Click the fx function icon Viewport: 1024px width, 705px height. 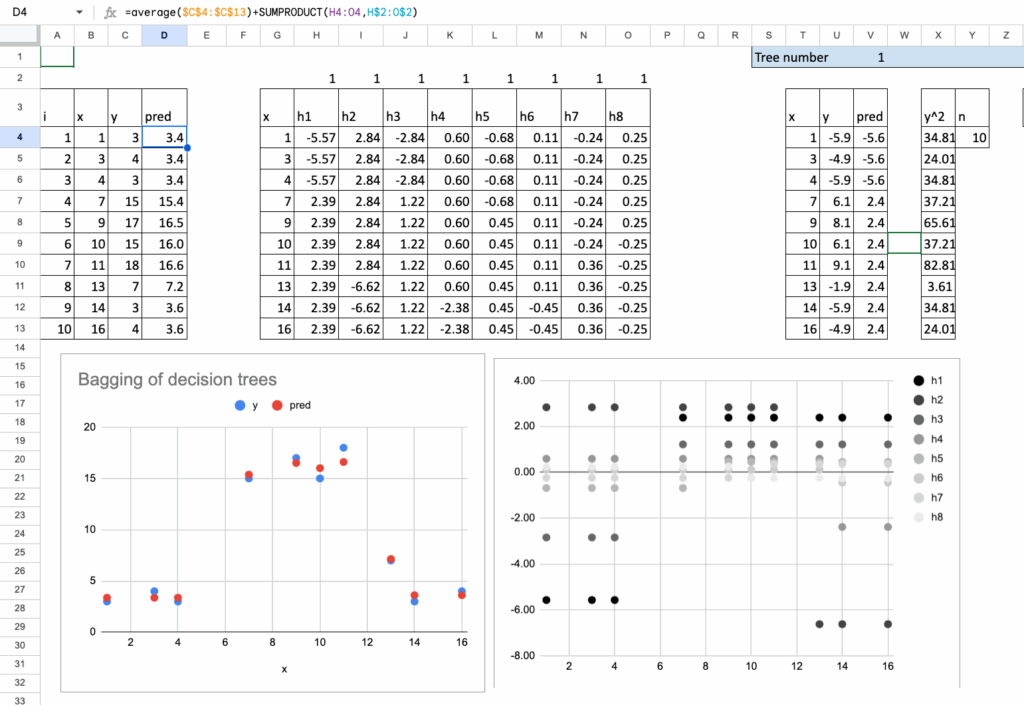point(110,13)
